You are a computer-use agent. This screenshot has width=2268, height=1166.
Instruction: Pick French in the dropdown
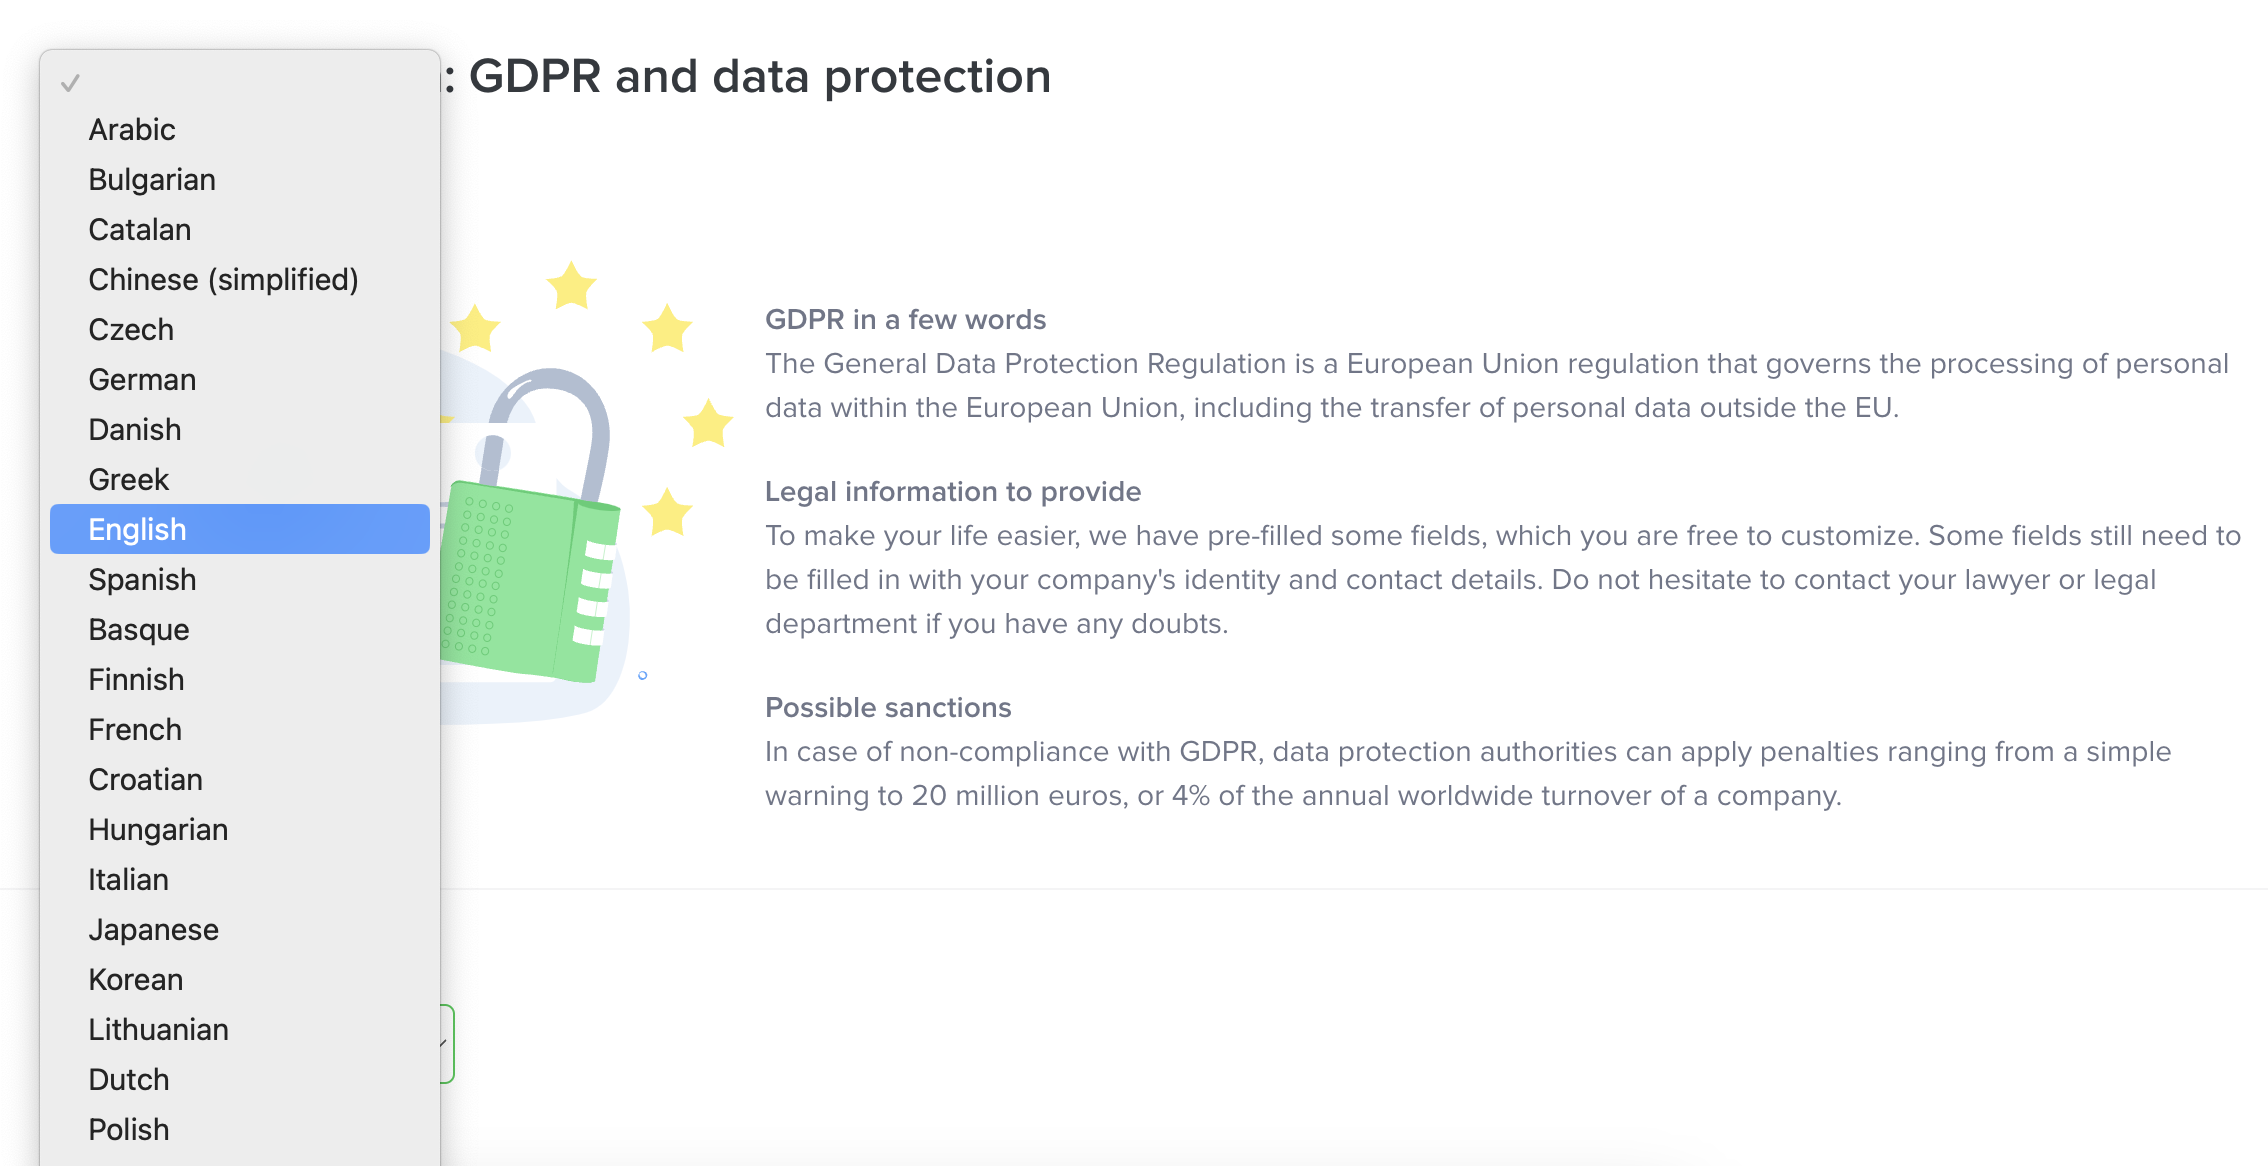pyautogui.click(x=135, y=730)
